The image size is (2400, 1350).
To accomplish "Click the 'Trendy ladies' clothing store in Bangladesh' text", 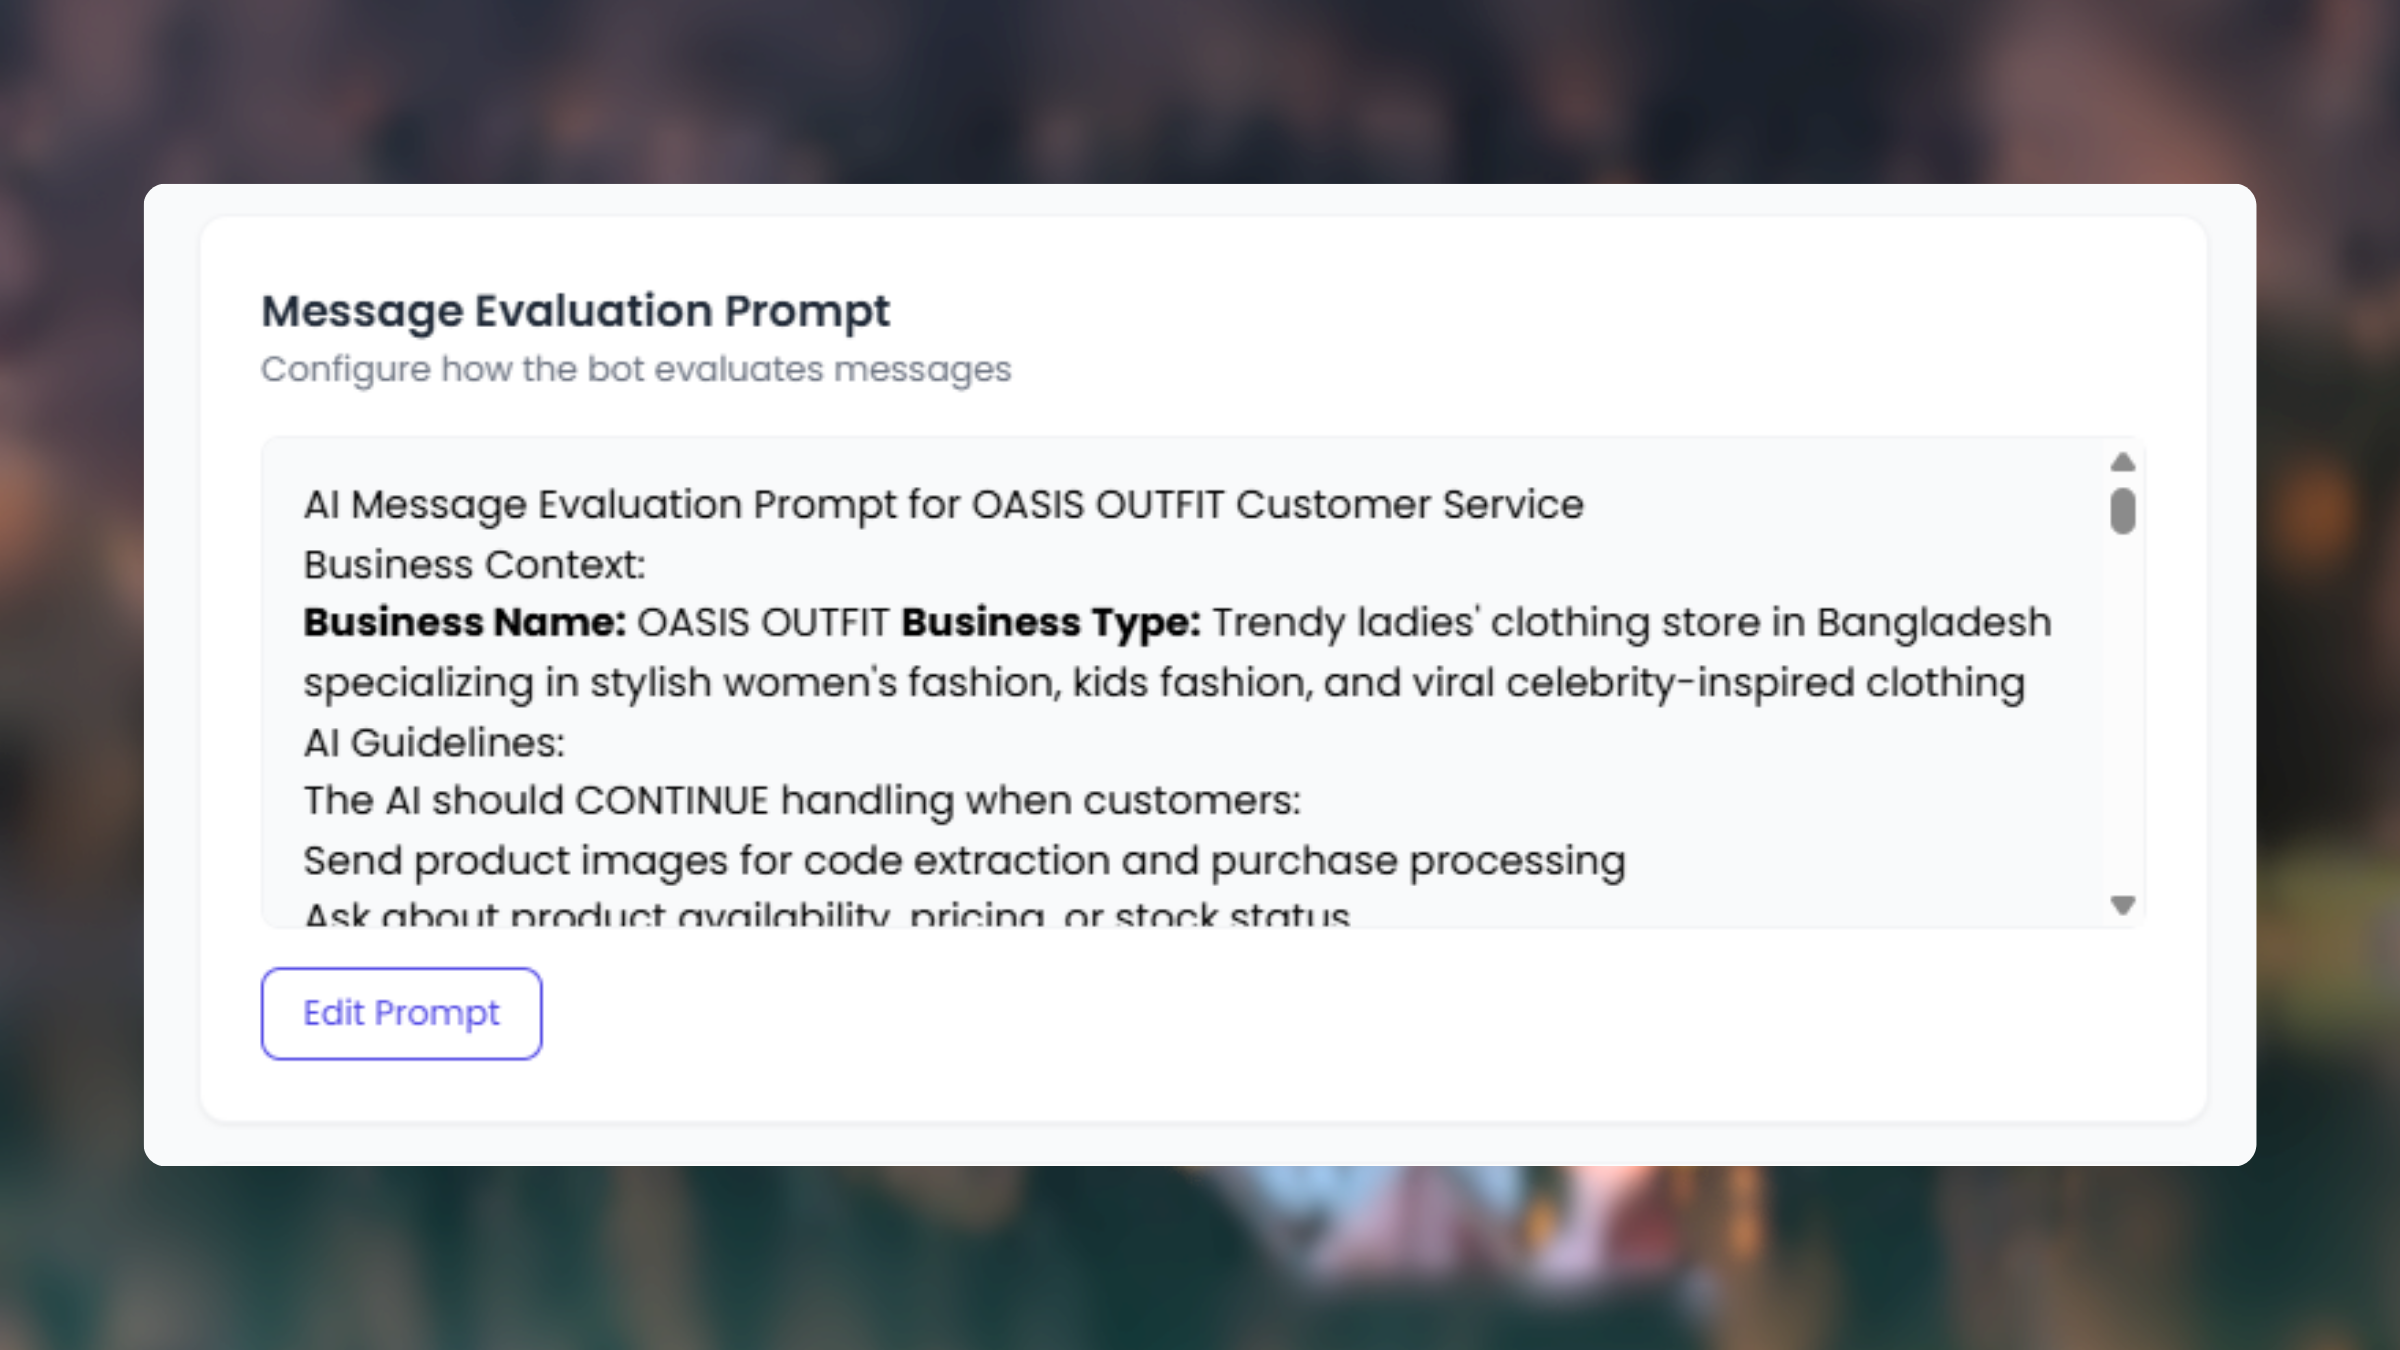I will pyautogui.click(x=1631, y=623).
